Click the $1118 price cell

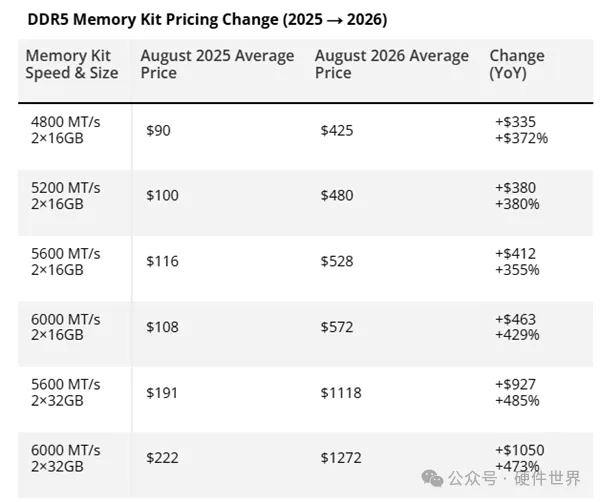(341, 393)
